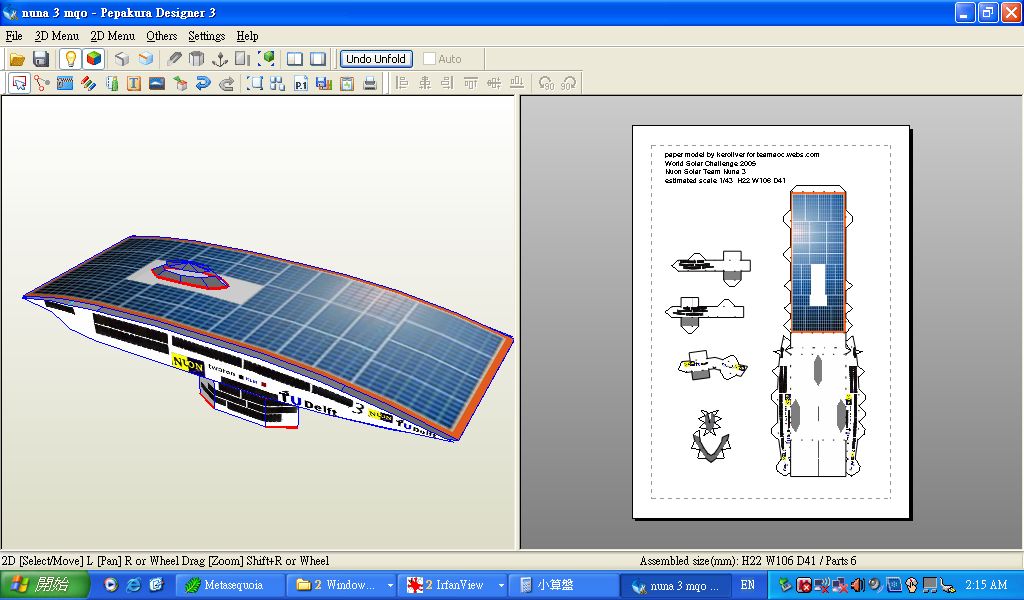Expand the '2 IrfanView' taskbar group arrow
Screen dimensions: 1024x600
coord(500,585)
